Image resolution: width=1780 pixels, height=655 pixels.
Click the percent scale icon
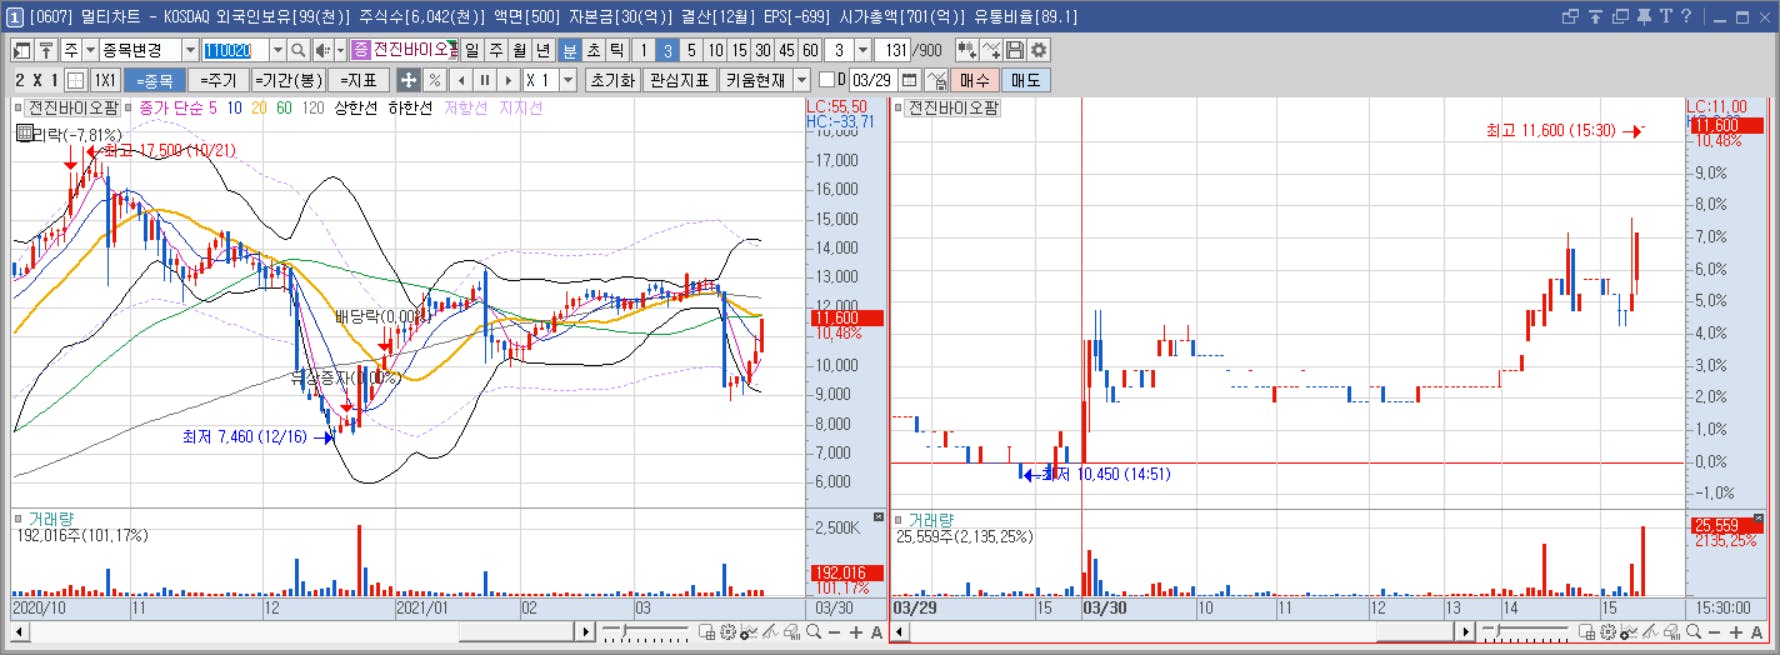point(434,80)
